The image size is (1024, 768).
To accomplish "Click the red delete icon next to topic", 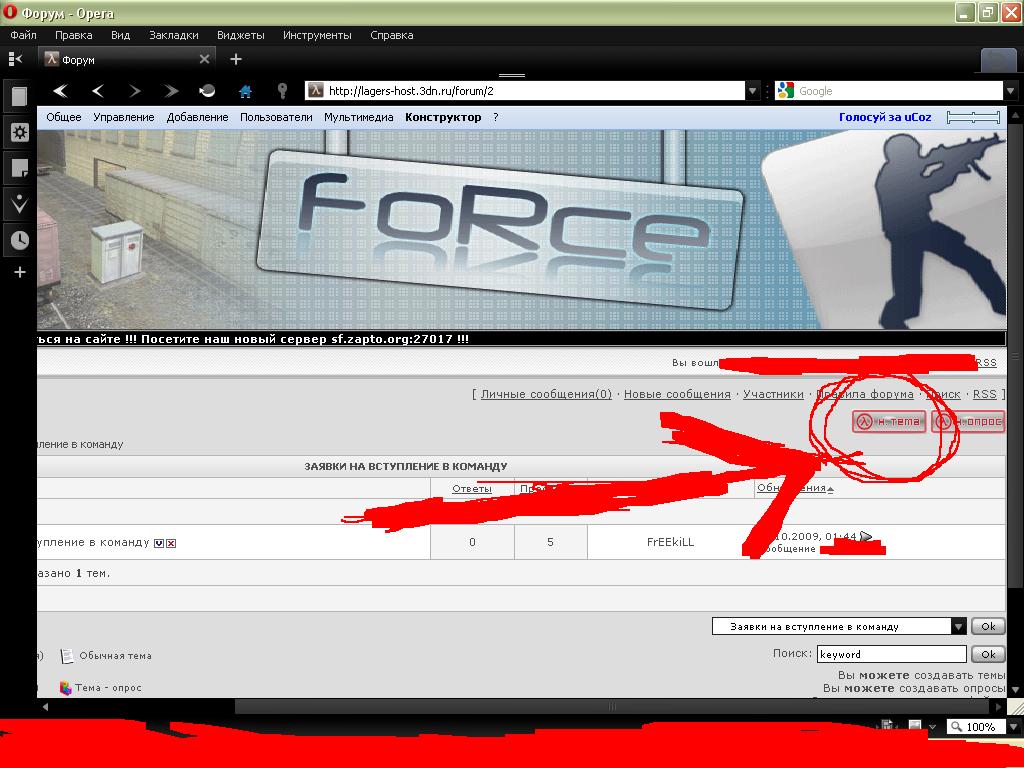I will 171,543.
